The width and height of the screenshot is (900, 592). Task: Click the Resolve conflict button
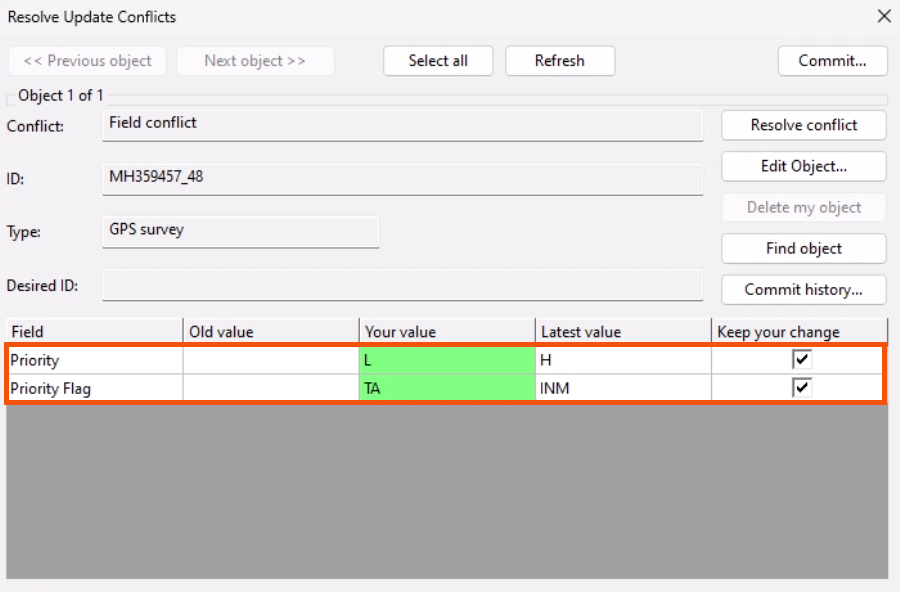[x=803, y=125]
